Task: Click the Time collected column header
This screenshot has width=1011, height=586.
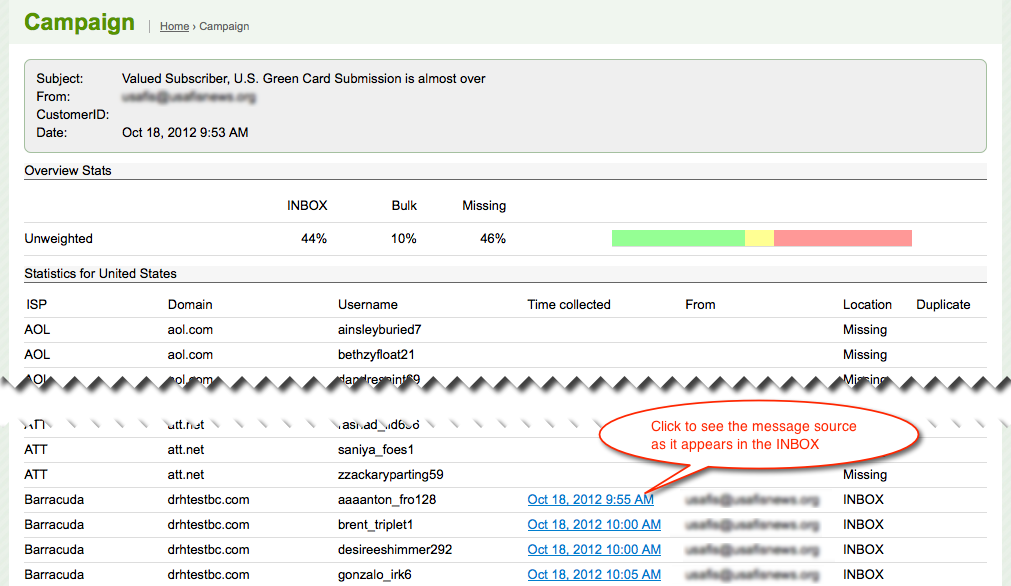Action: pyautogui.click(x=568, y=304)
